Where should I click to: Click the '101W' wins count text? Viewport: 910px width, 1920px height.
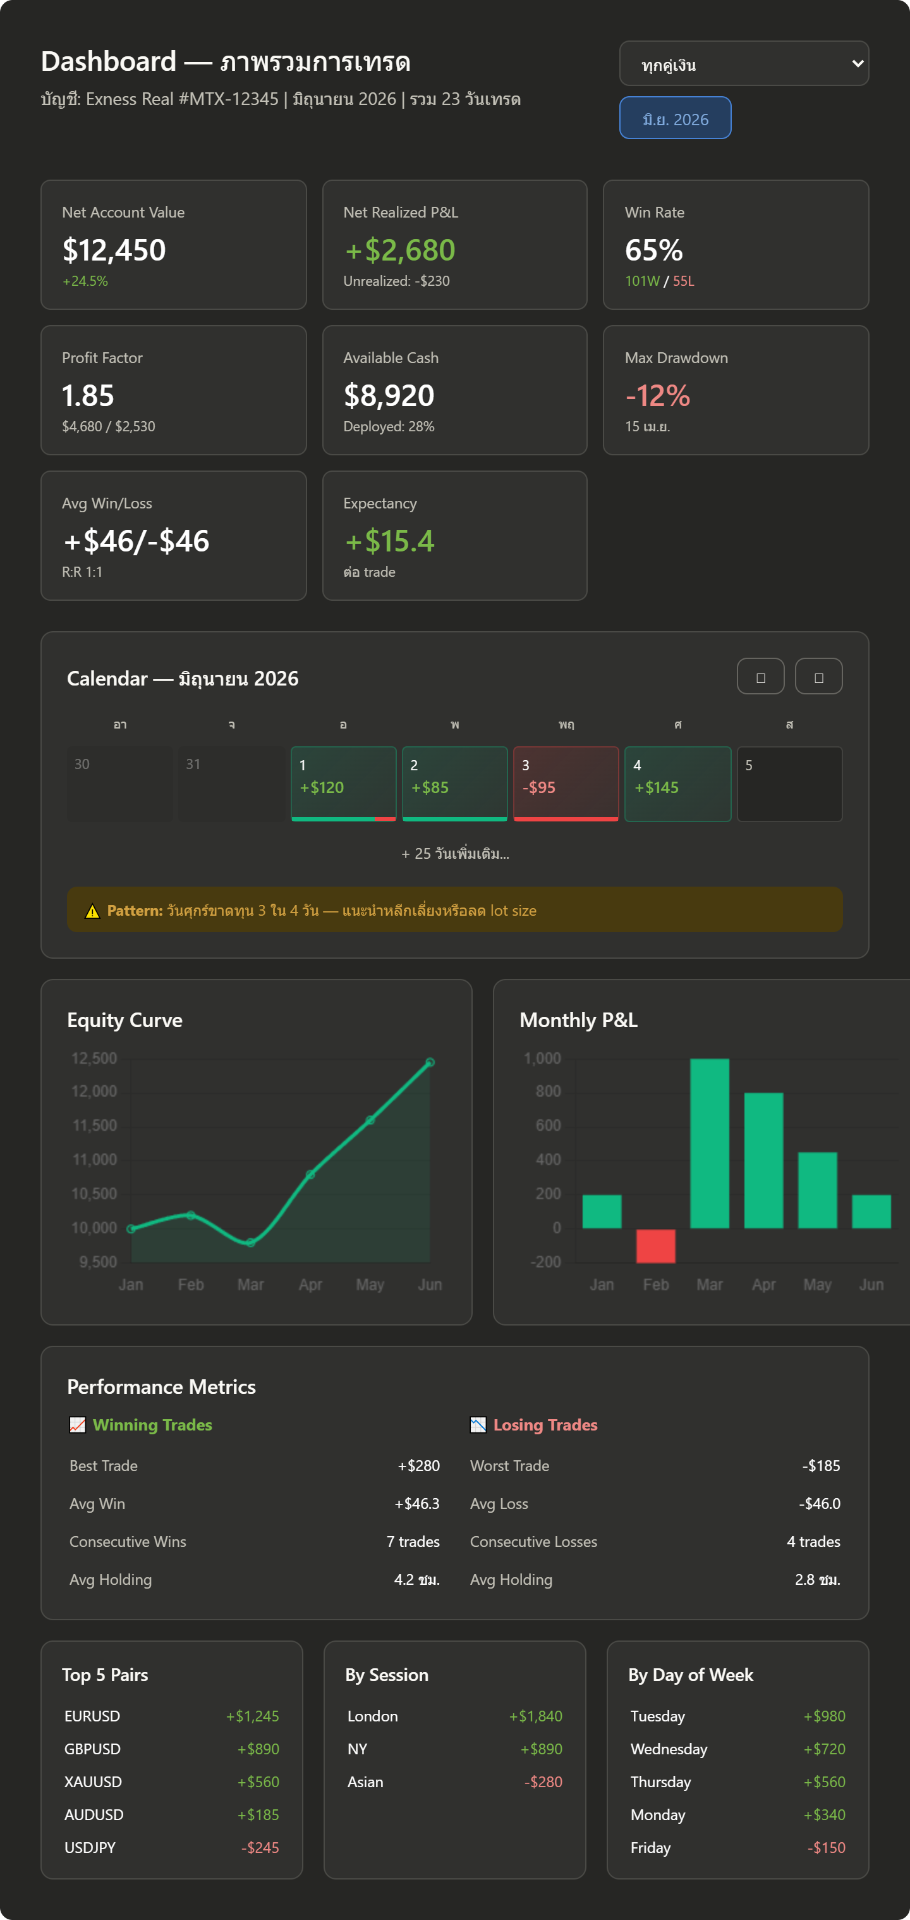pyautogui.click(x=642, y=282)
